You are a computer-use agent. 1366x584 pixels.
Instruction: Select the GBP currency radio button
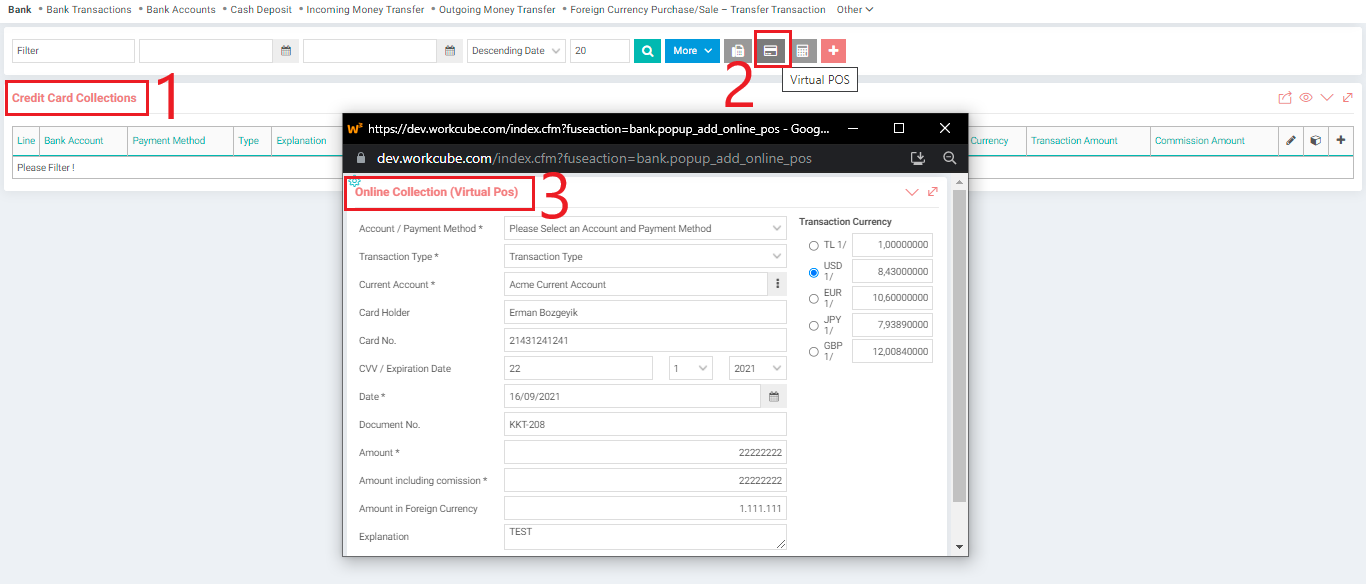click(814, 351)
